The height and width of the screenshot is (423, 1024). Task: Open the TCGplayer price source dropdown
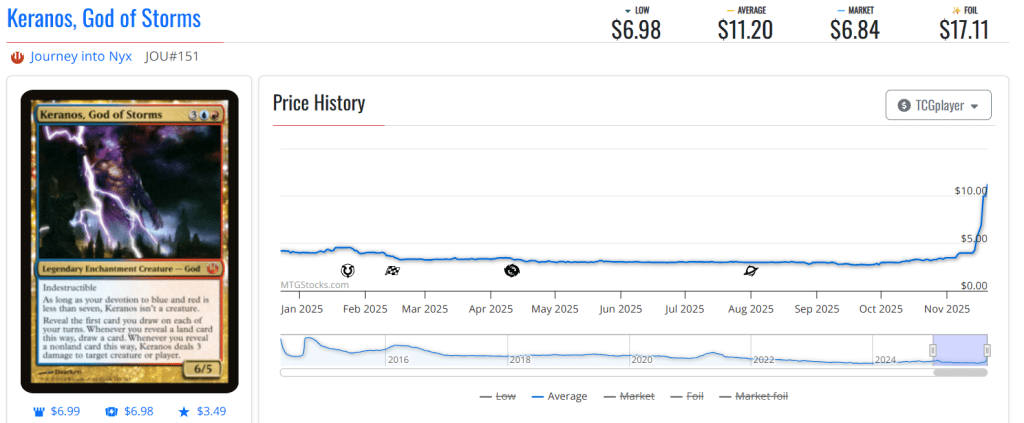(938, 105)
